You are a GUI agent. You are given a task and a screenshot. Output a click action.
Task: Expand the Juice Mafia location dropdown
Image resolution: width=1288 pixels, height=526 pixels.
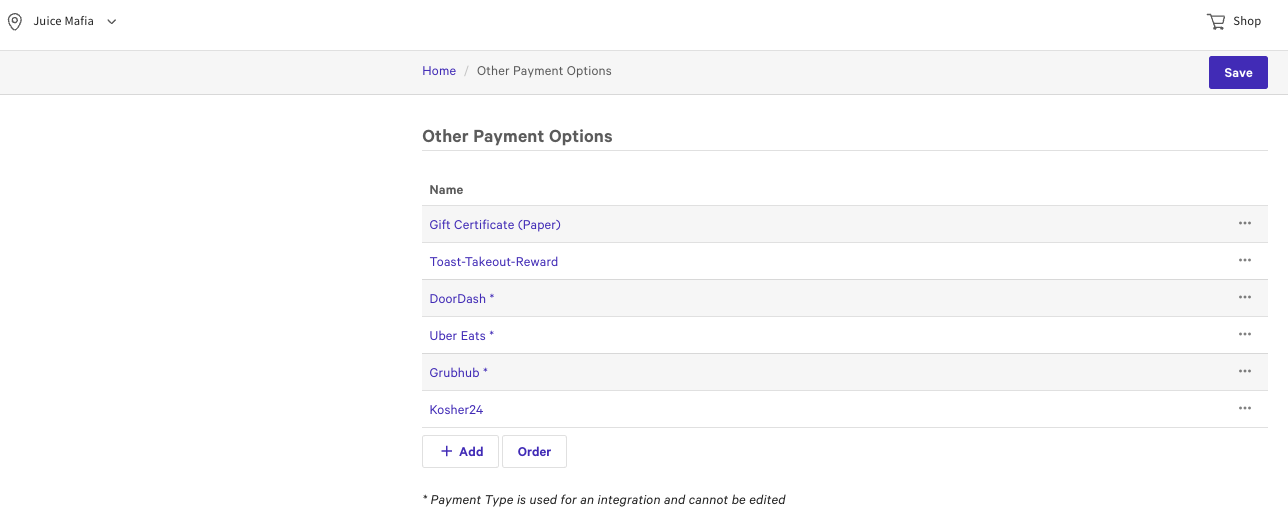tap(111, 21)
